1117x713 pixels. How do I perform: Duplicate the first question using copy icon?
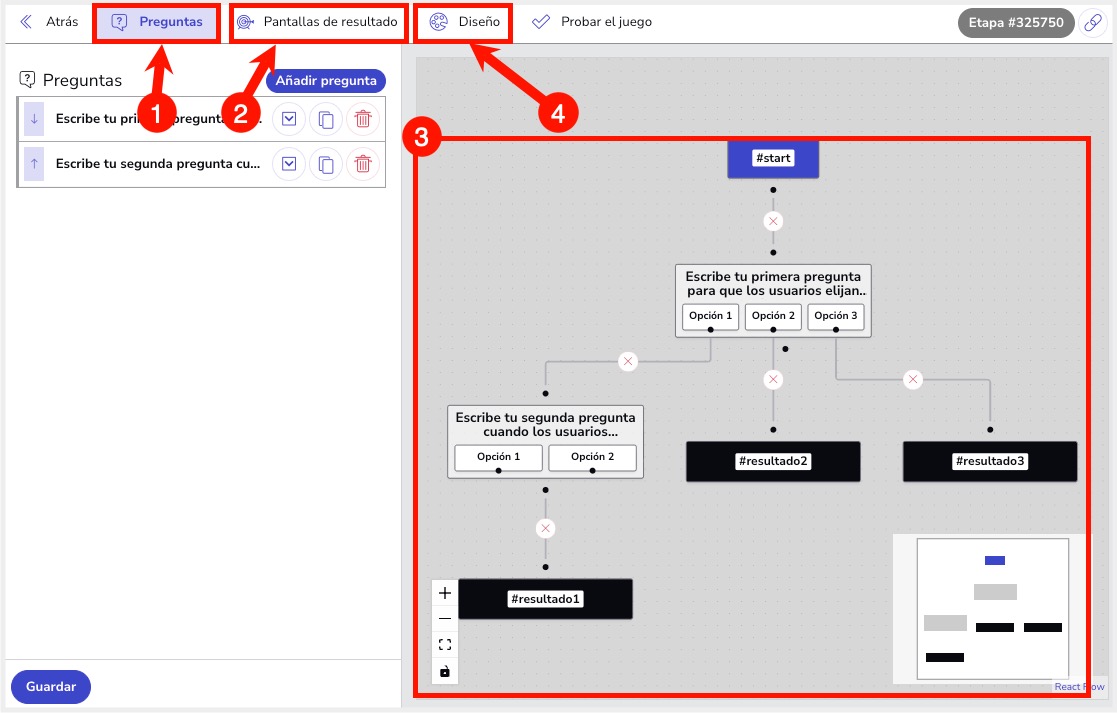click(x=326, y=119)
